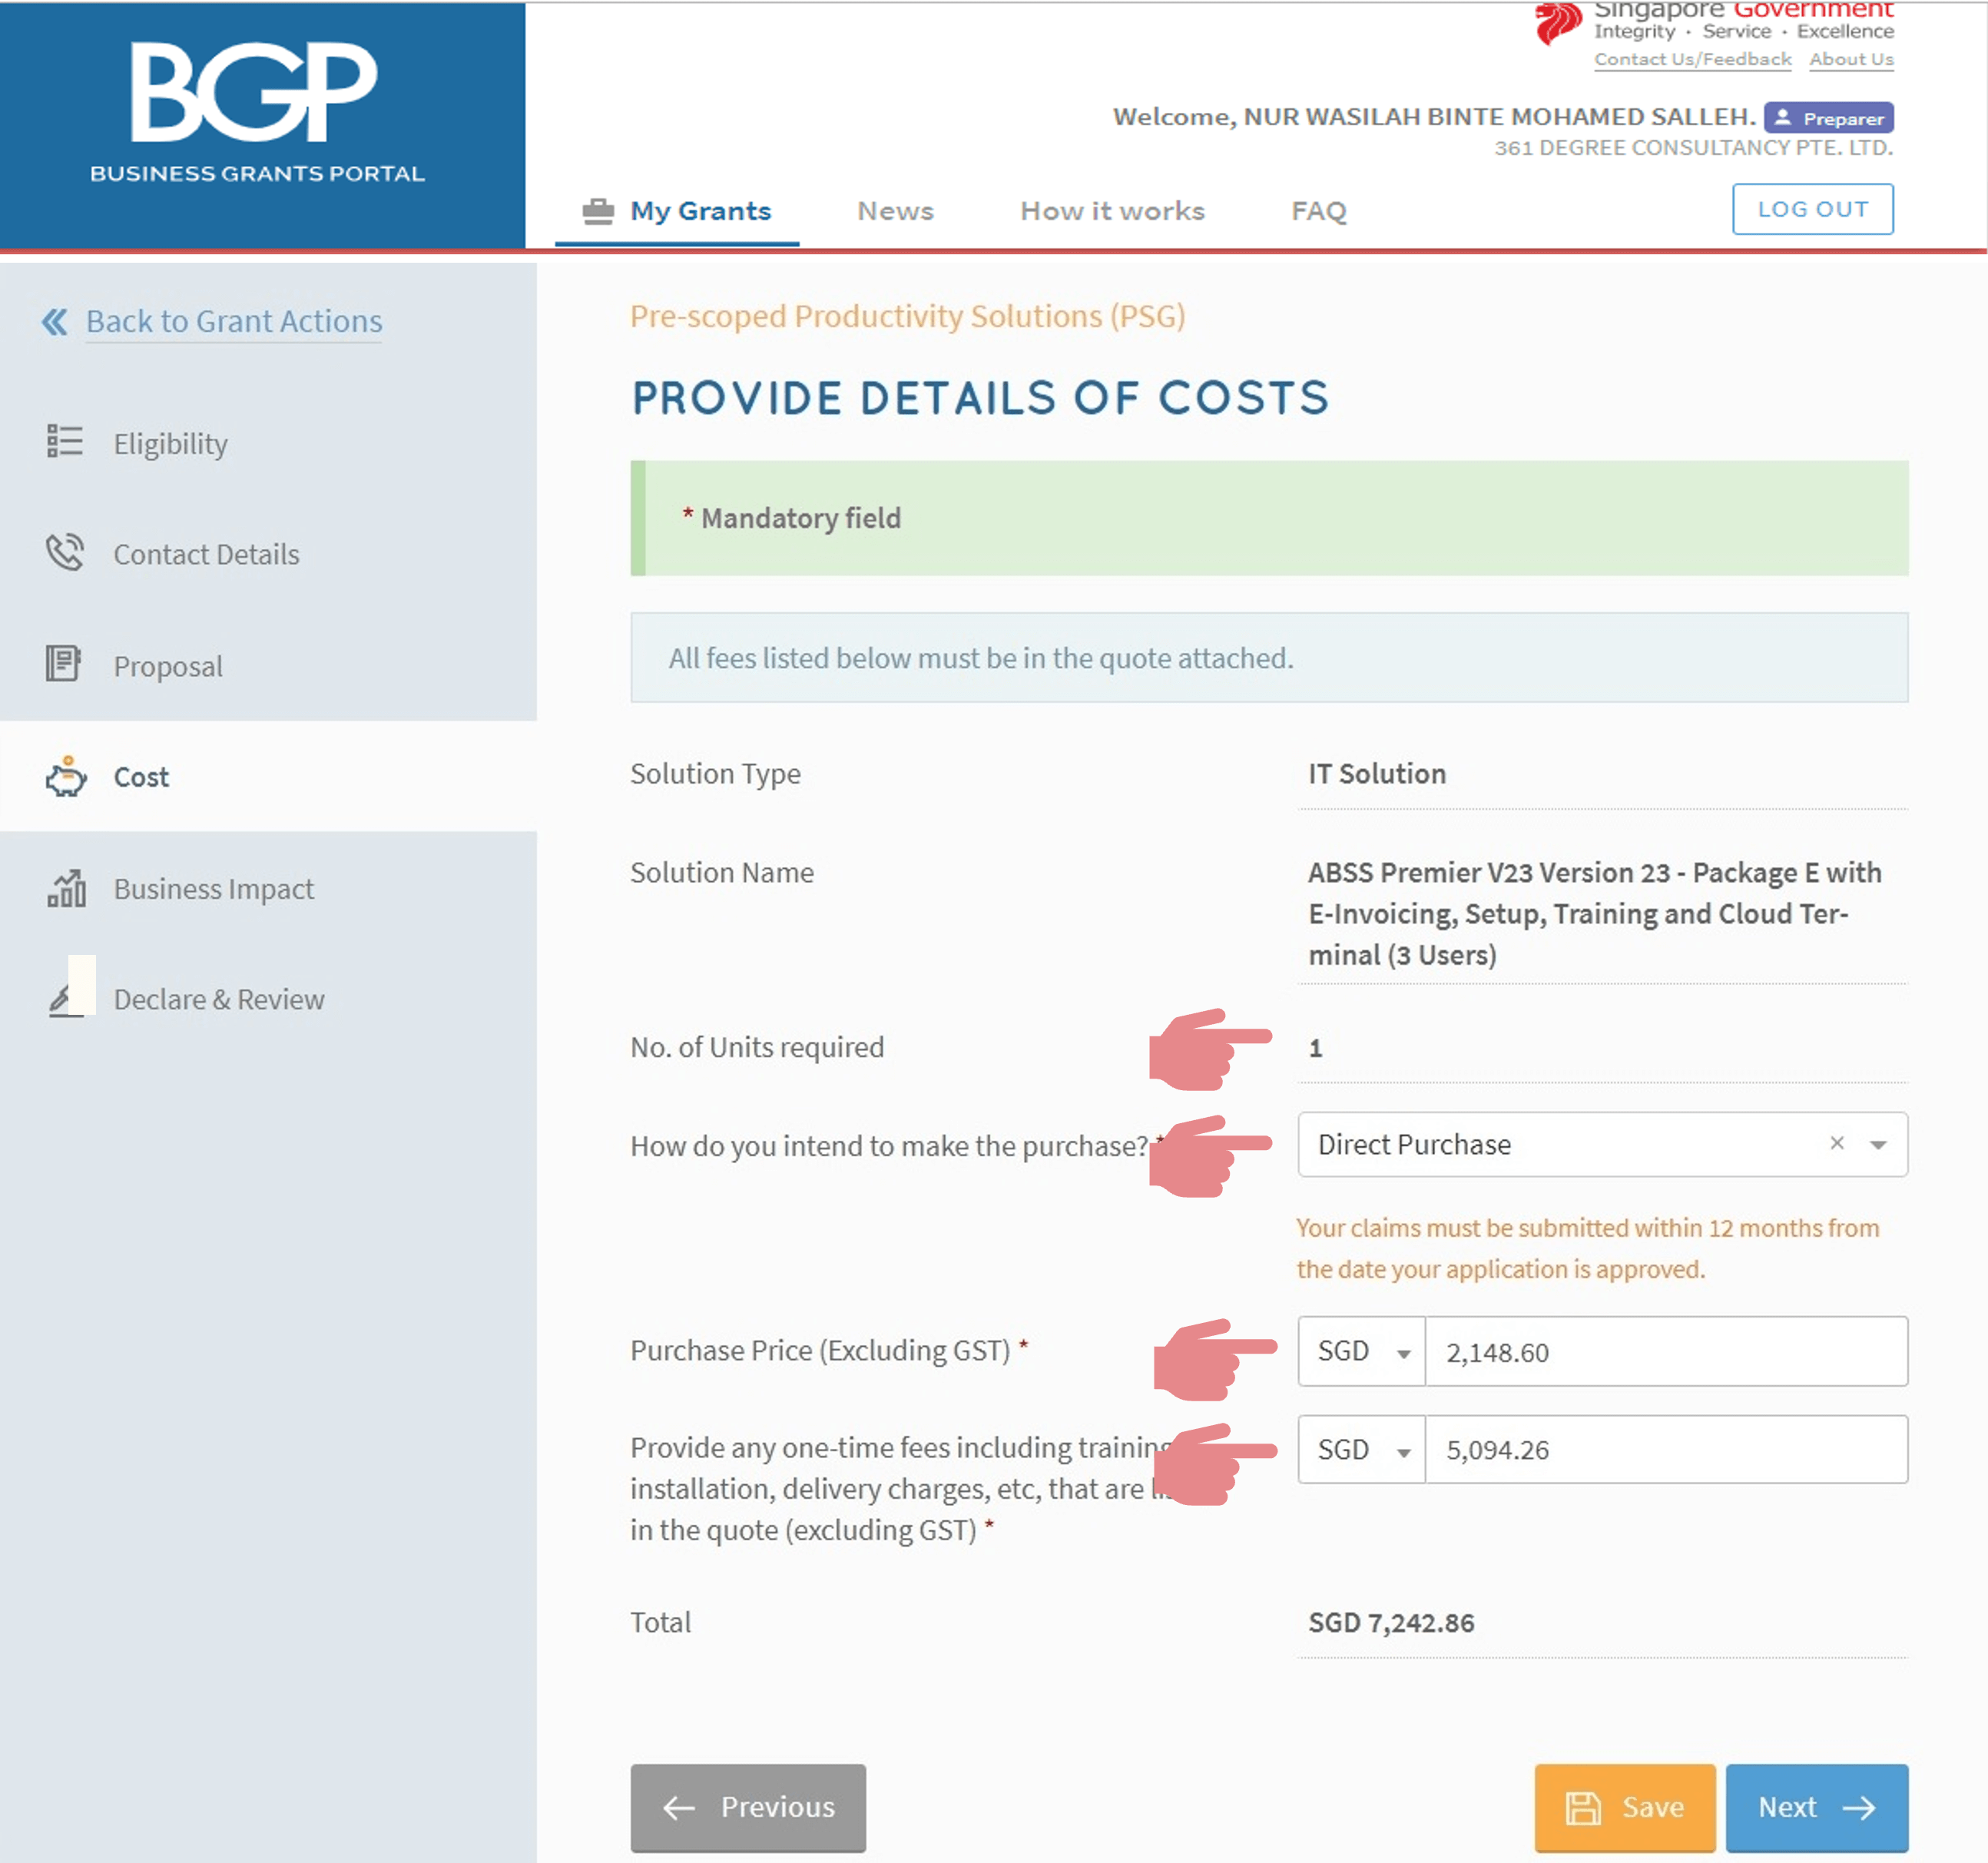Click the double-chevron back arrow icon
Image resolution: width=1988 pixels, height=1863 pixels.
click(x=55, y=321)
